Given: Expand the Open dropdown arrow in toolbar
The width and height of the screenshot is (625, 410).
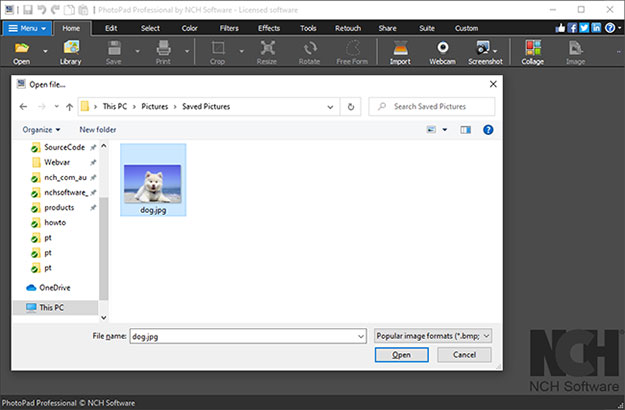Looking at the screenshot, I should [x=45, y=51].
